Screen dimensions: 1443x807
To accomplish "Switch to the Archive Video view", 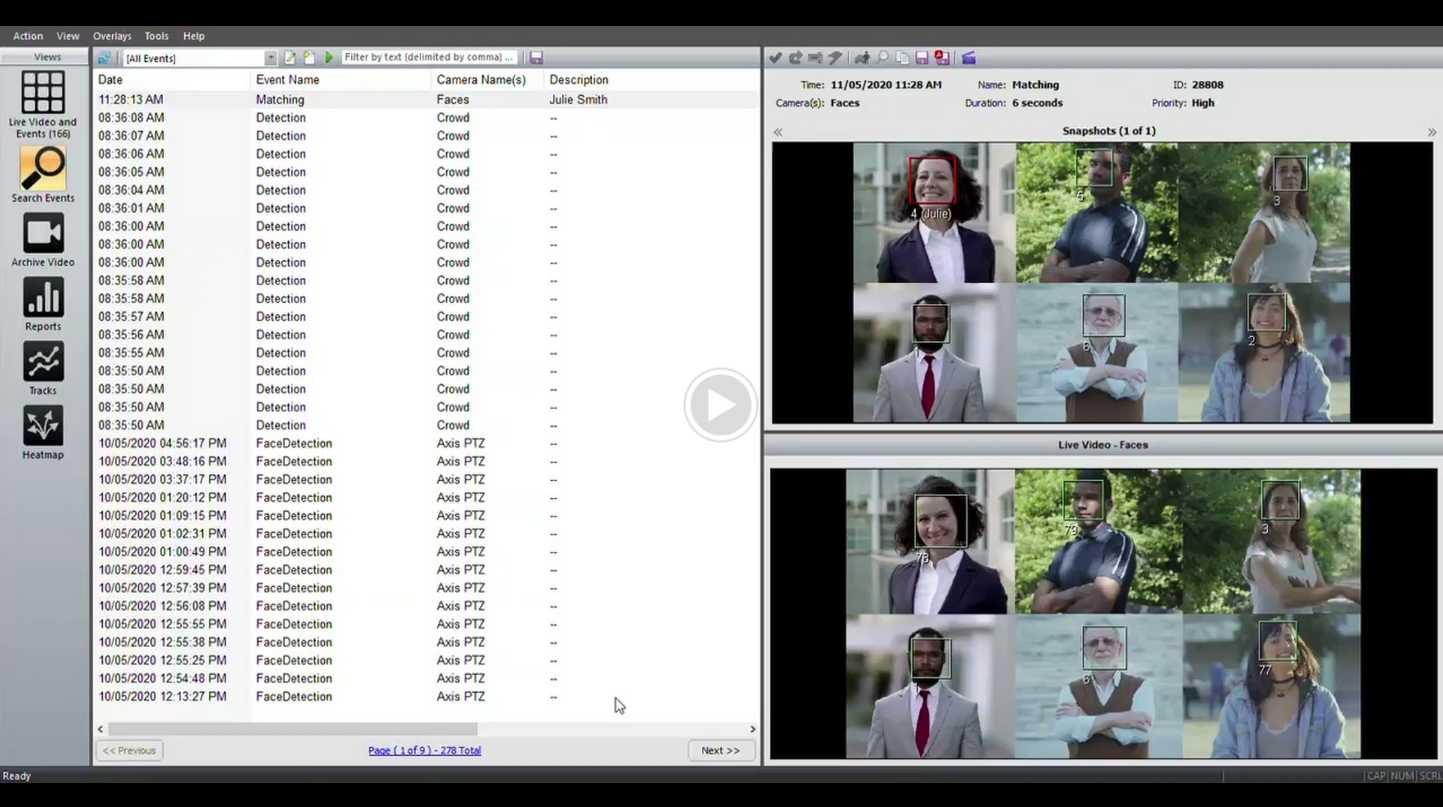I will pos(42,239).
